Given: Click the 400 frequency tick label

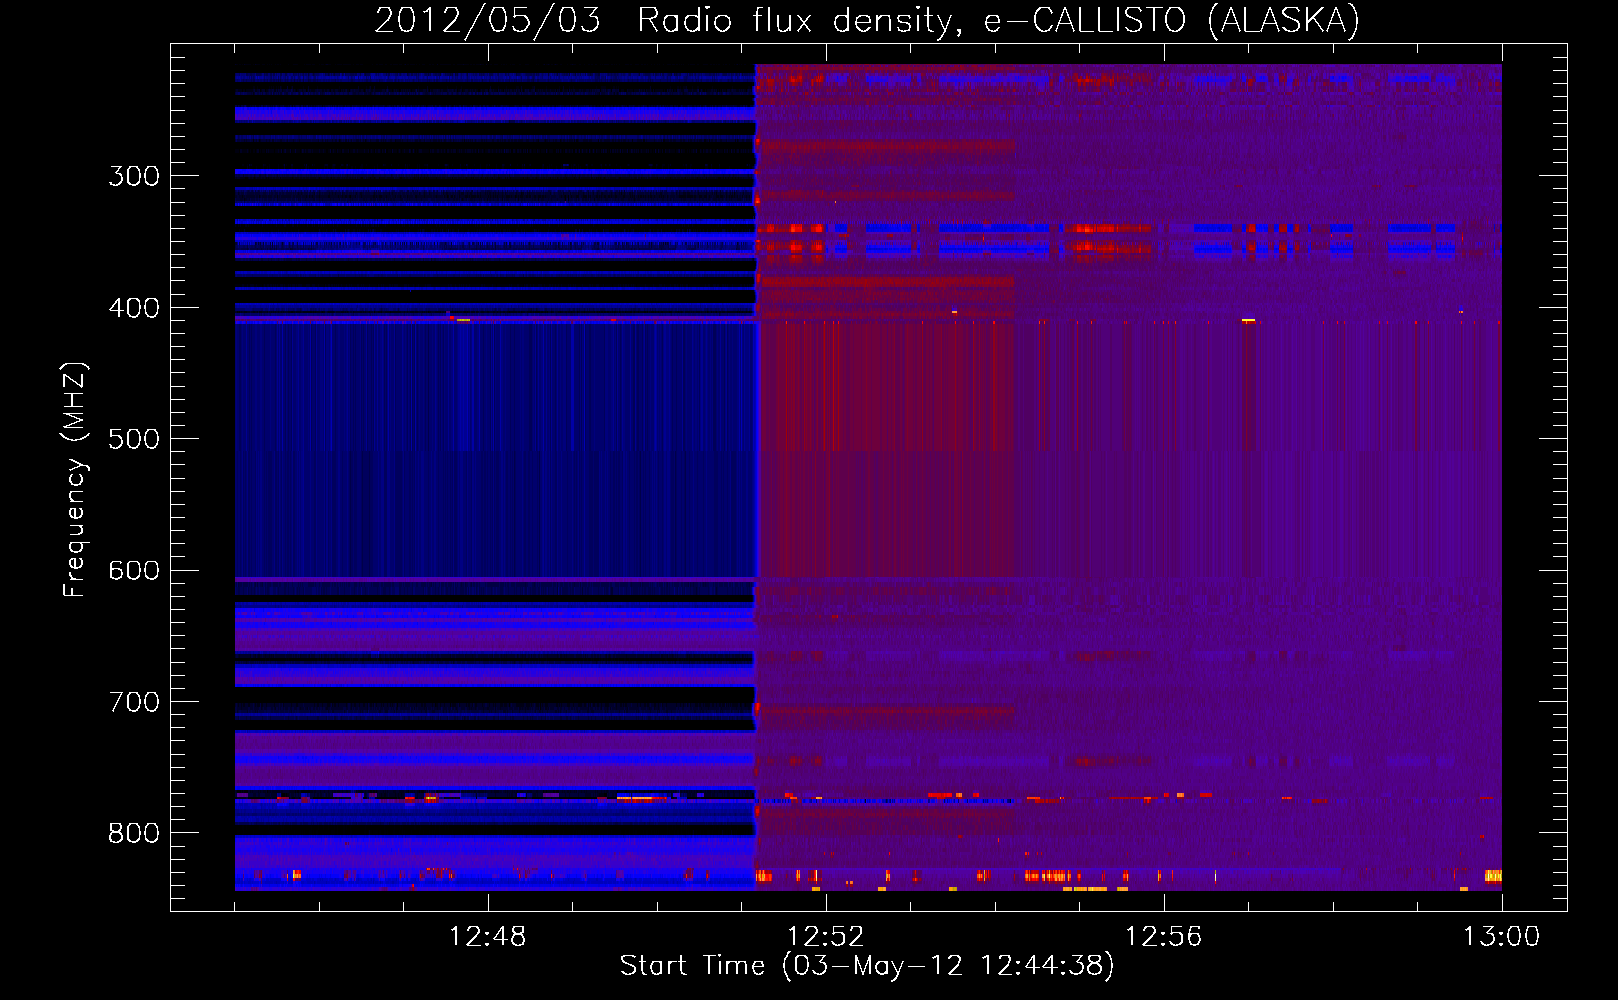Looking at the screenshot, I should click(x=134, y=308).
